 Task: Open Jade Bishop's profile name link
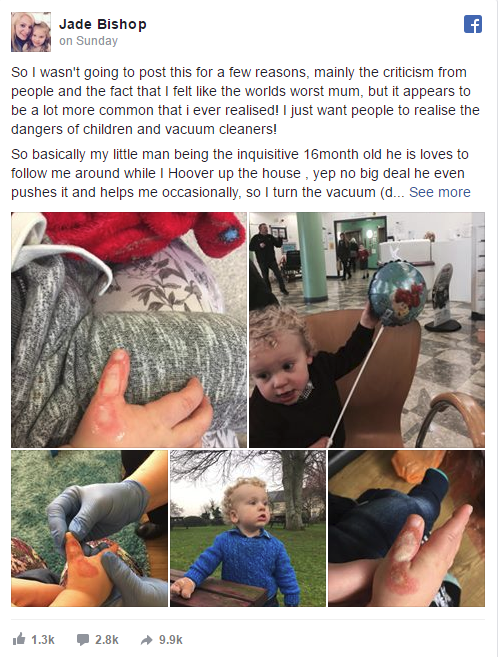point(103,24)
